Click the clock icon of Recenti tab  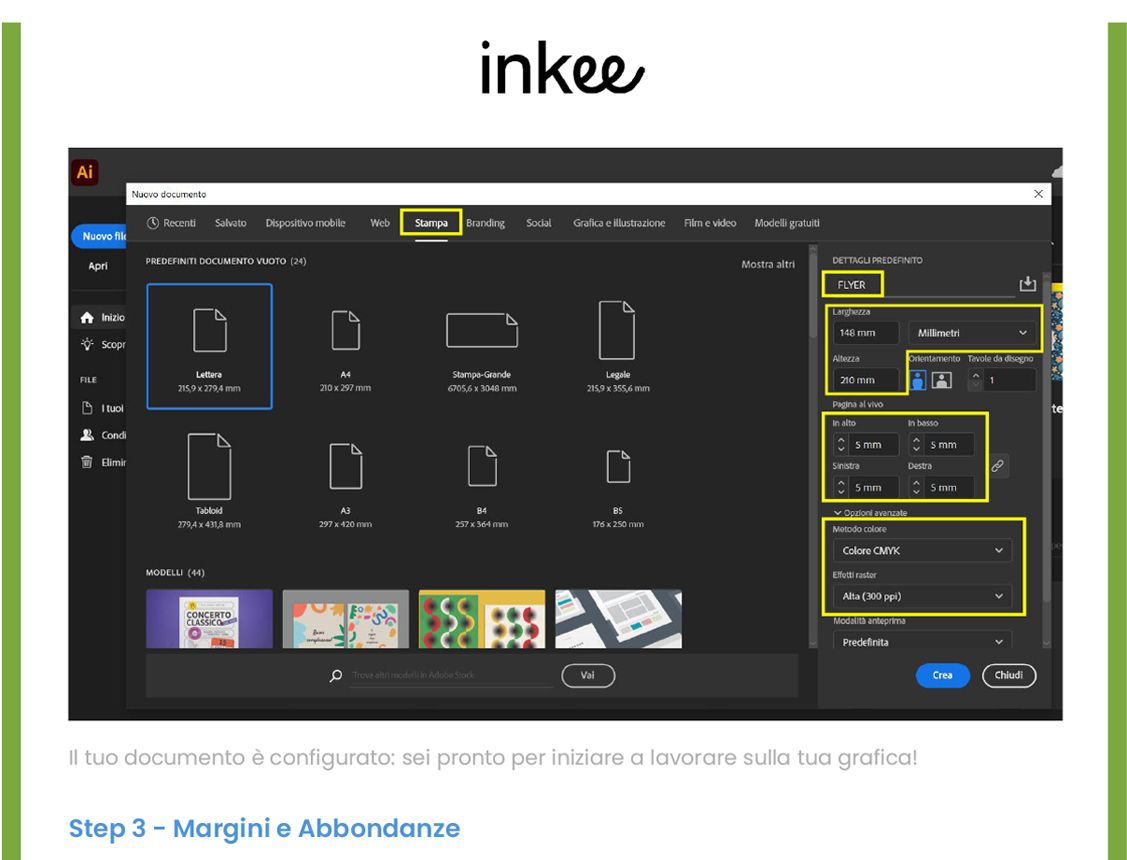(x=152, y=223)
